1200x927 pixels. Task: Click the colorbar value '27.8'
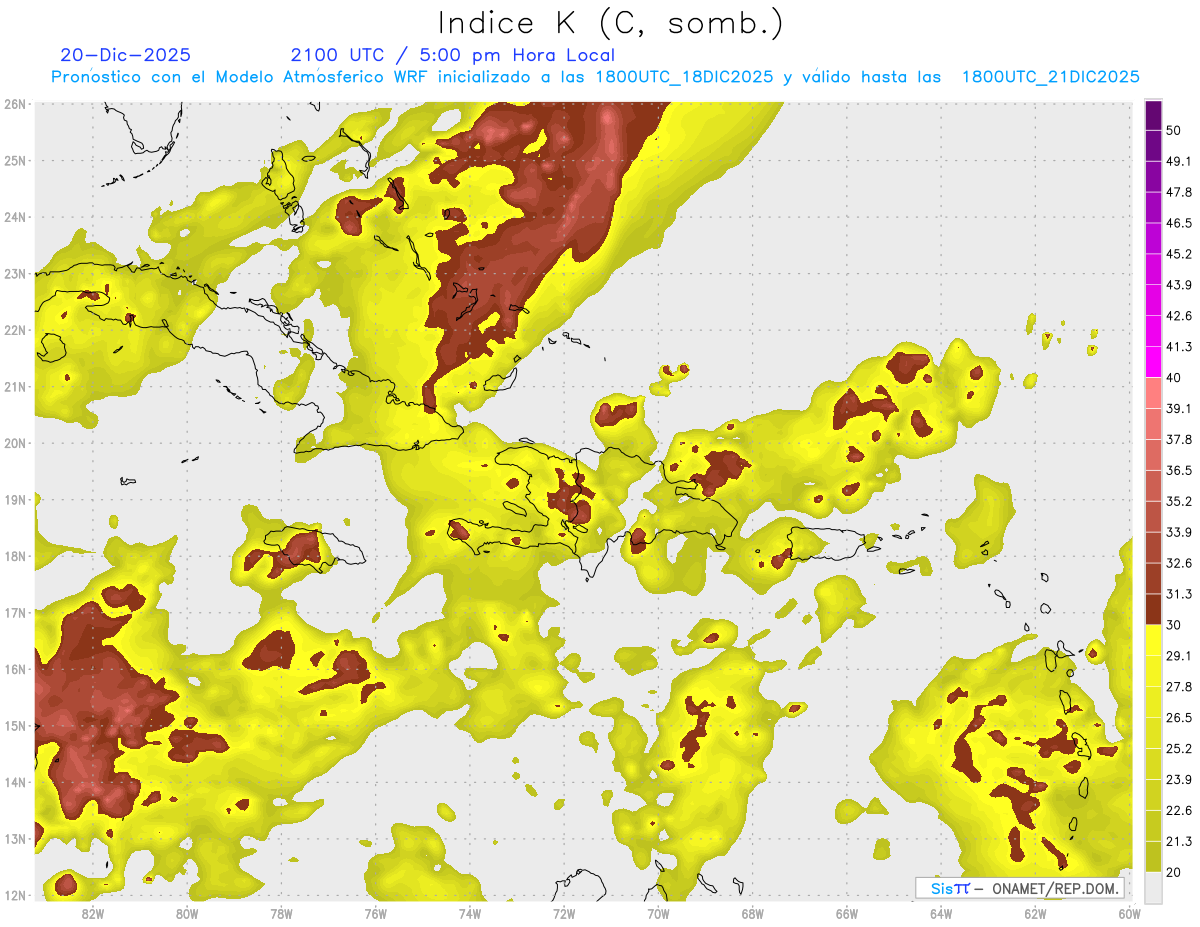point(1179,687)
